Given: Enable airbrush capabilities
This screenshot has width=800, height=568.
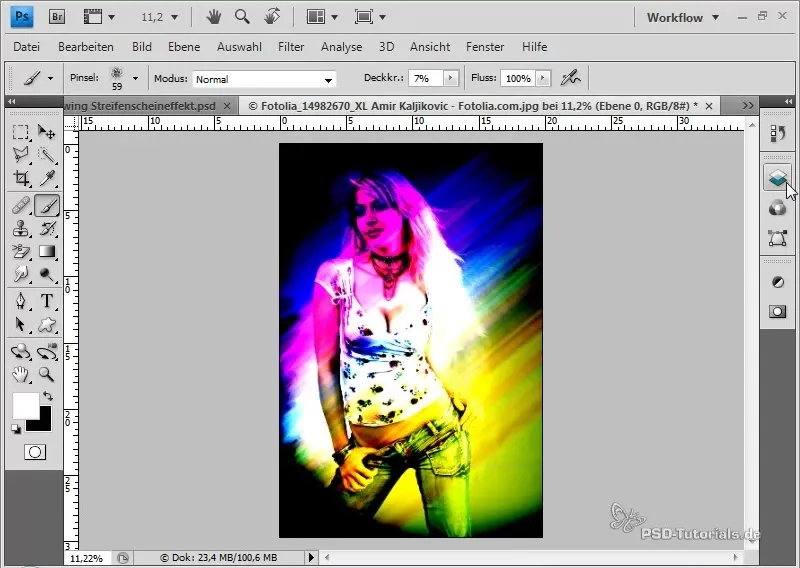Looking at the screenshot, I should coord(571,78).
